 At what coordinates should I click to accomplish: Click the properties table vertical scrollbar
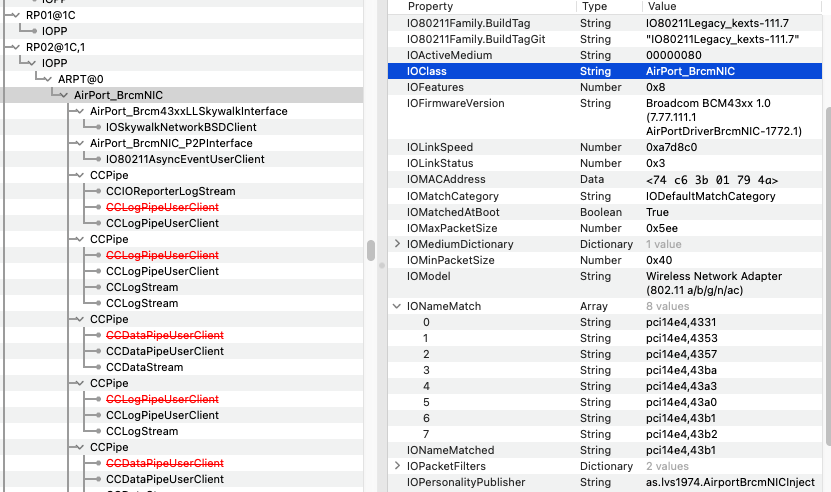827,276
